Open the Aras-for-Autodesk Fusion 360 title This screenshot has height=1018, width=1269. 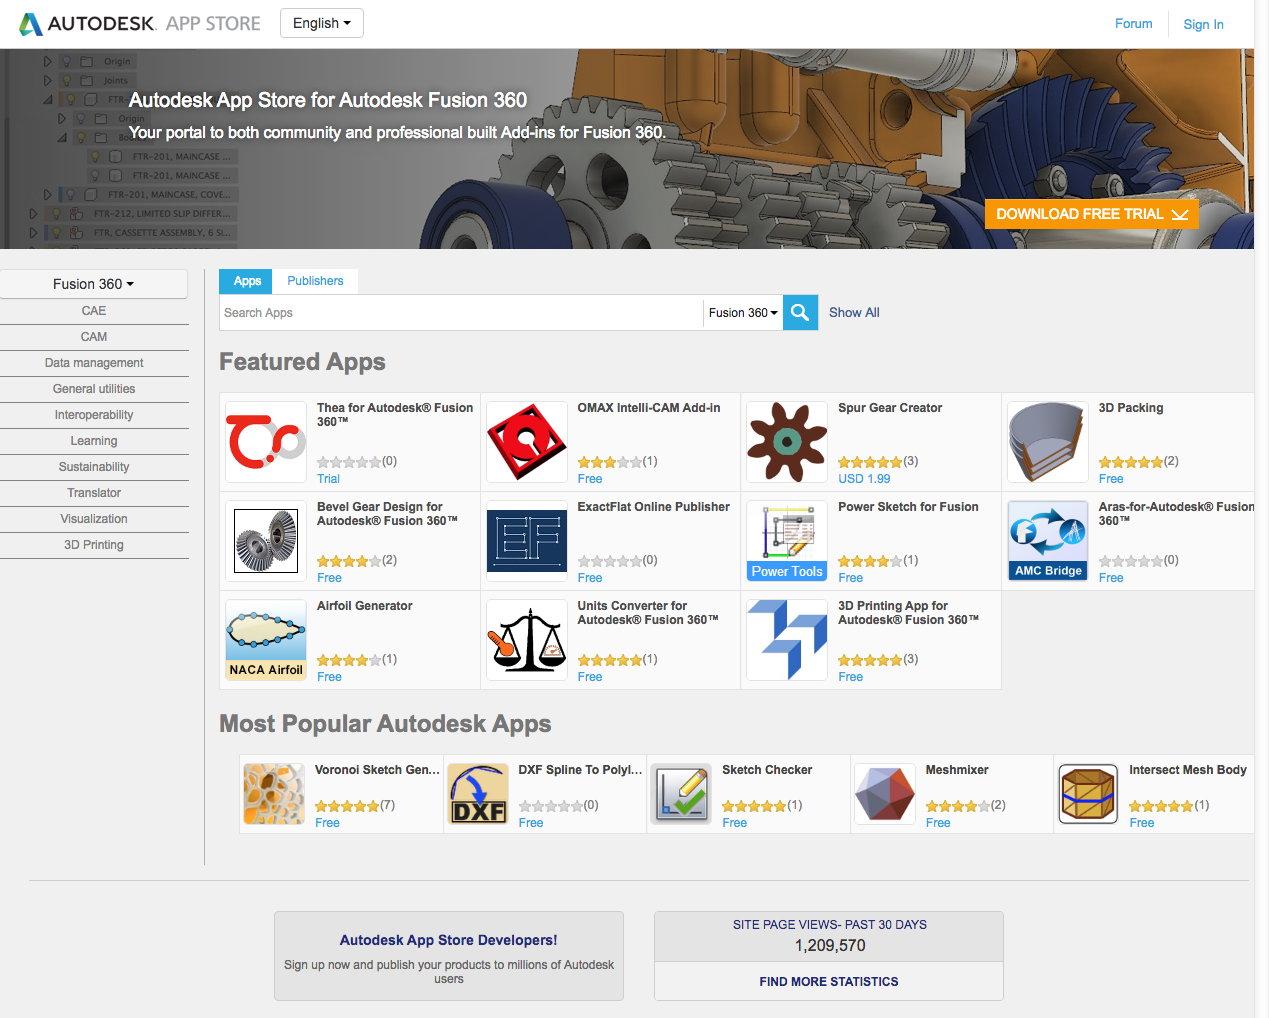1176,513
